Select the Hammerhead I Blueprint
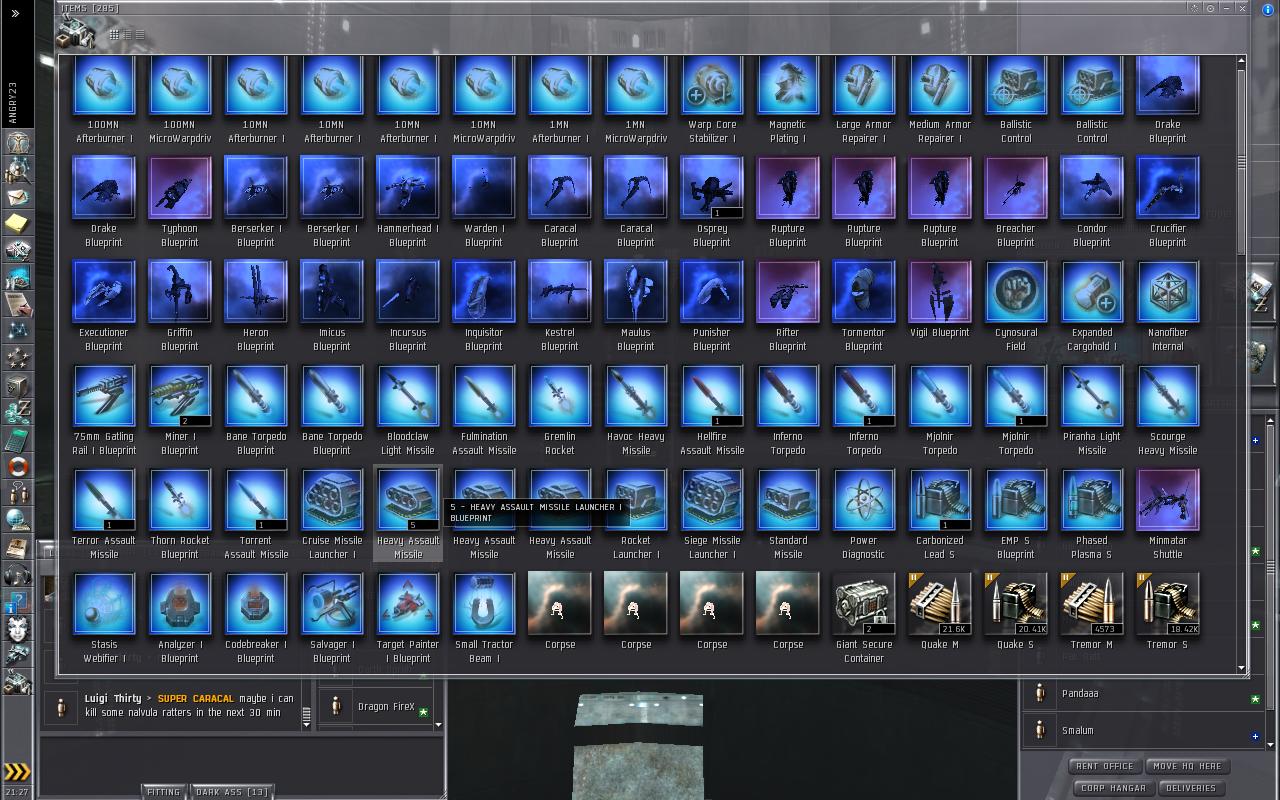The height and width of the screenshot is (800, 1280). click(408, 202)
